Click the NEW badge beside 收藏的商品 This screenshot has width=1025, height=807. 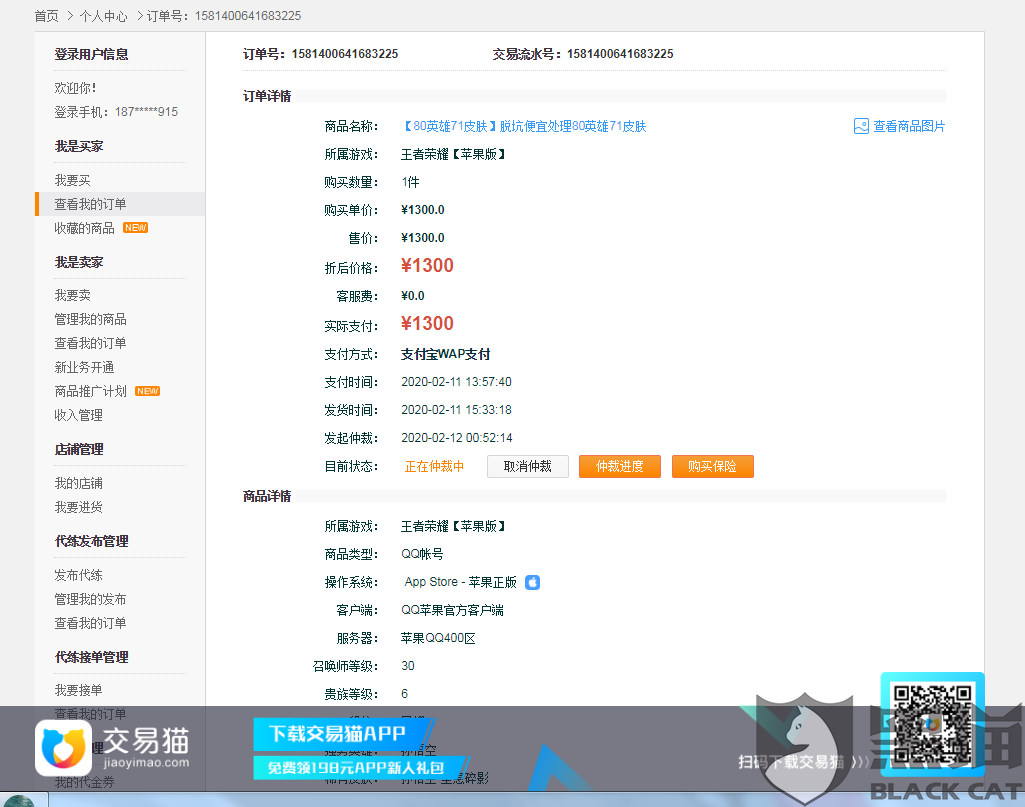pyautogui.click(x=135, y=228)
